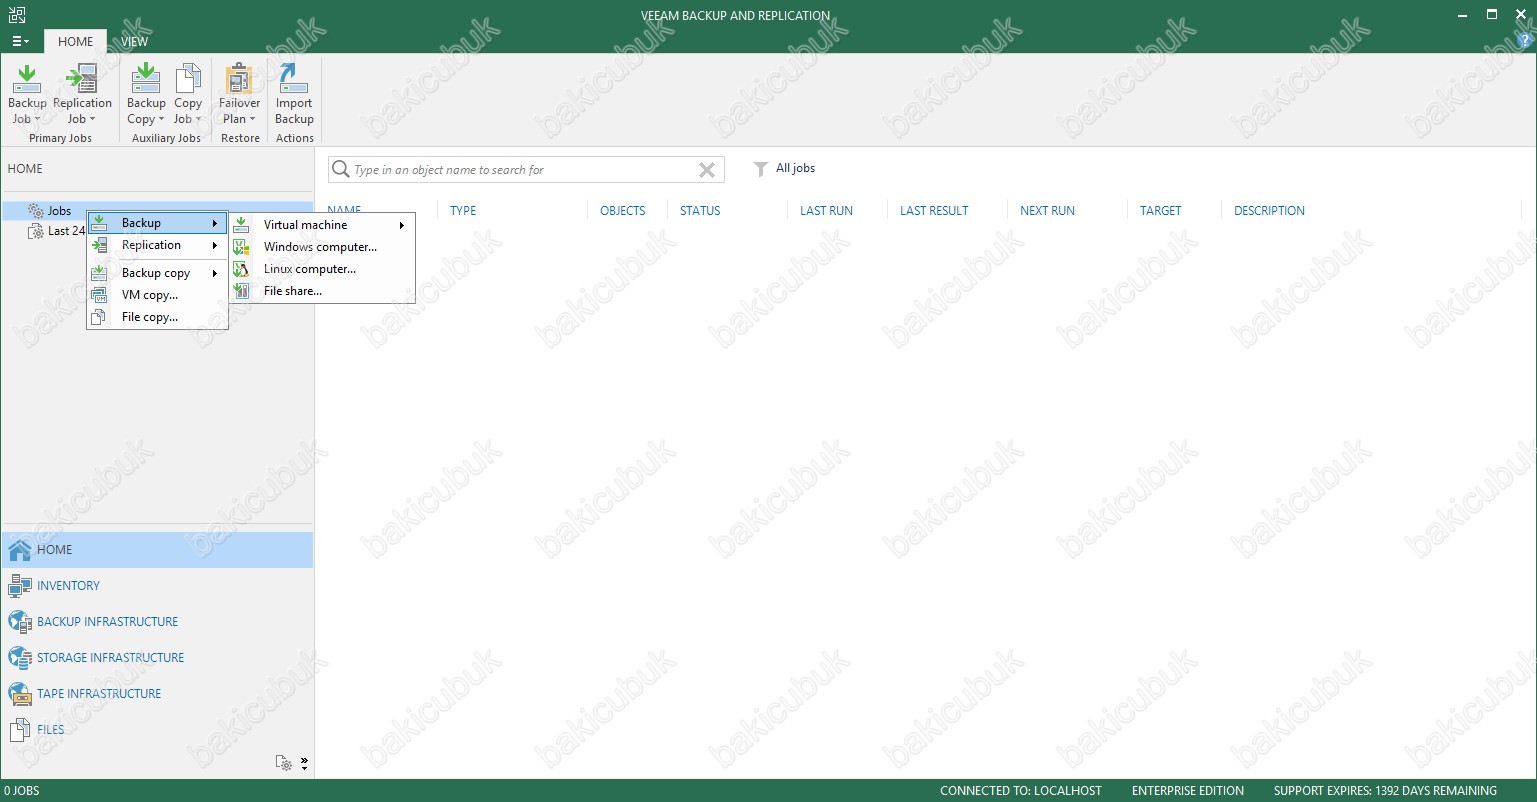1537x802 pixels.
Task: Sort by the LAST RESULT column header
Action: click(934, 211)
